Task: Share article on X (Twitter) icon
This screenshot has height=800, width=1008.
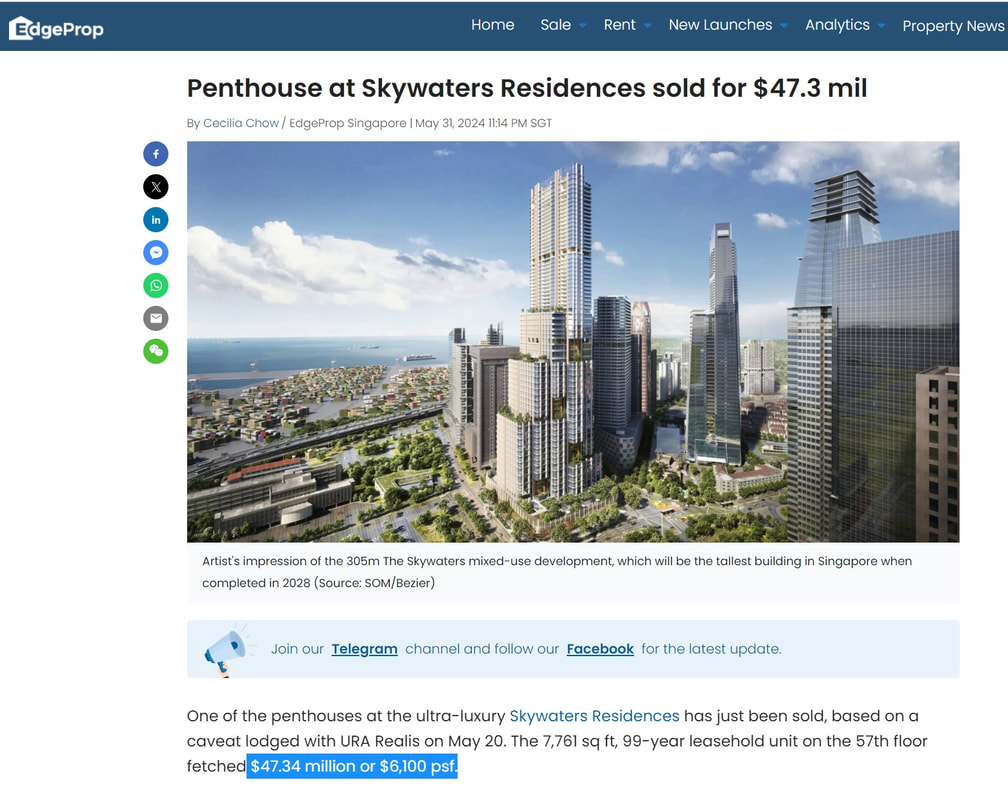Action: coord(156,187)
